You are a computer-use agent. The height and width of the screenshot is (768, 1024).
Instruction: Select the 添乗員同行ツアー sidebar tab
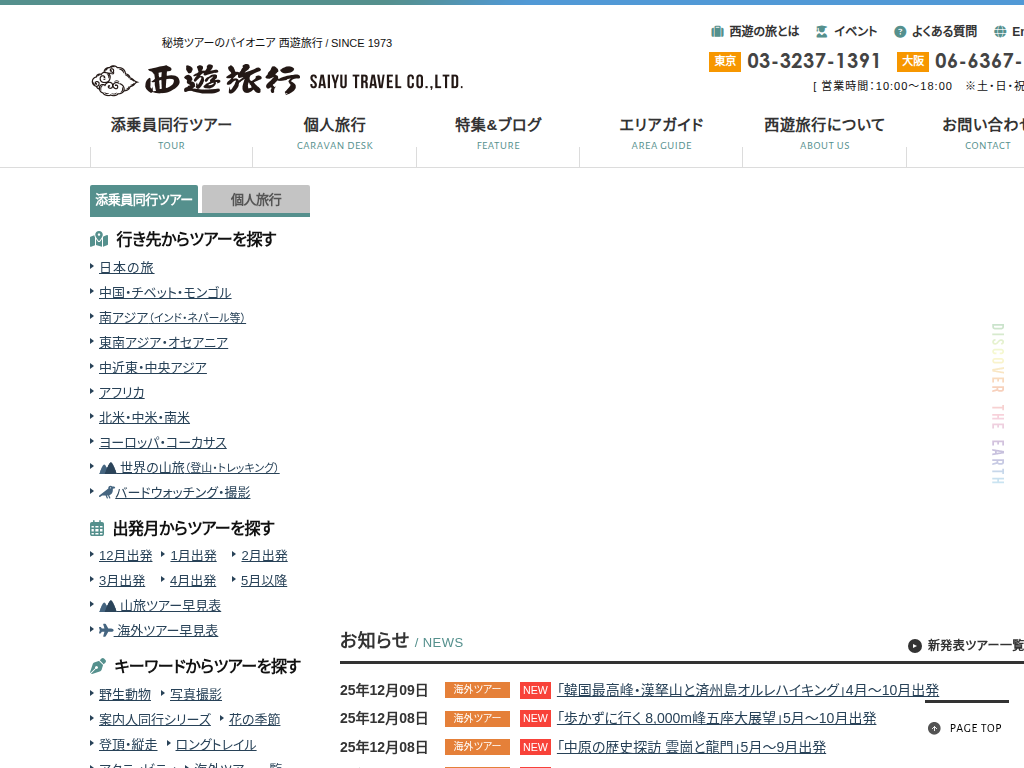click(x=144, y=199)
